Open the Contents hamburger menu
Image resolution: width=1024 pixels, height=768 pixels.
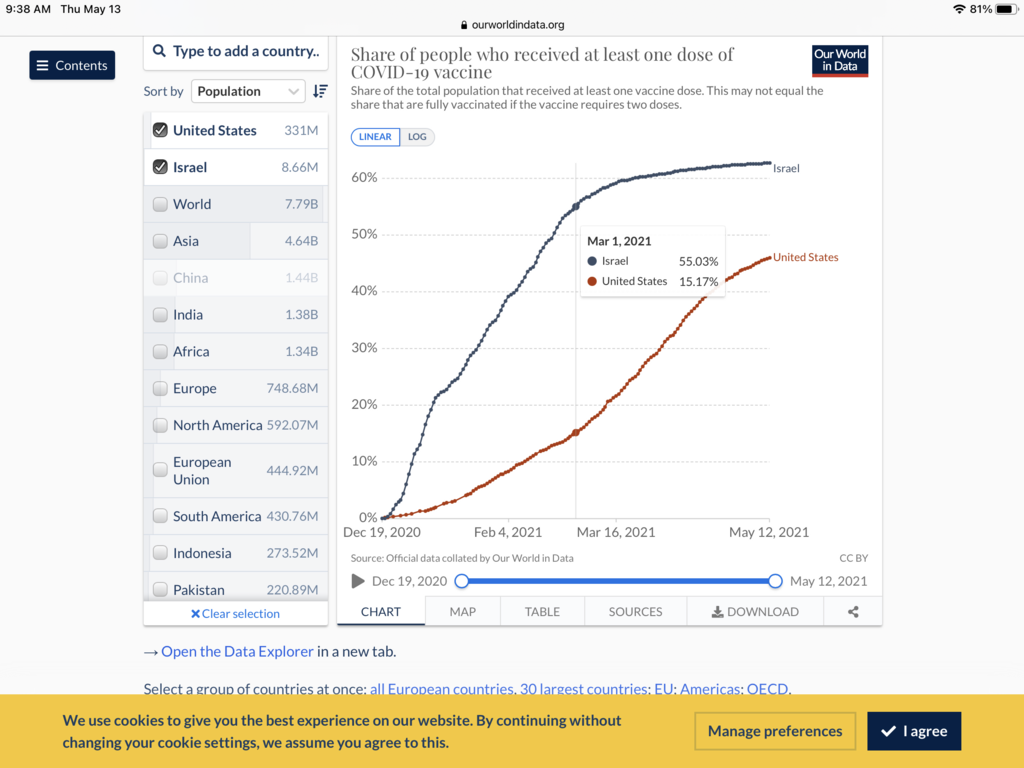point(72,65)
